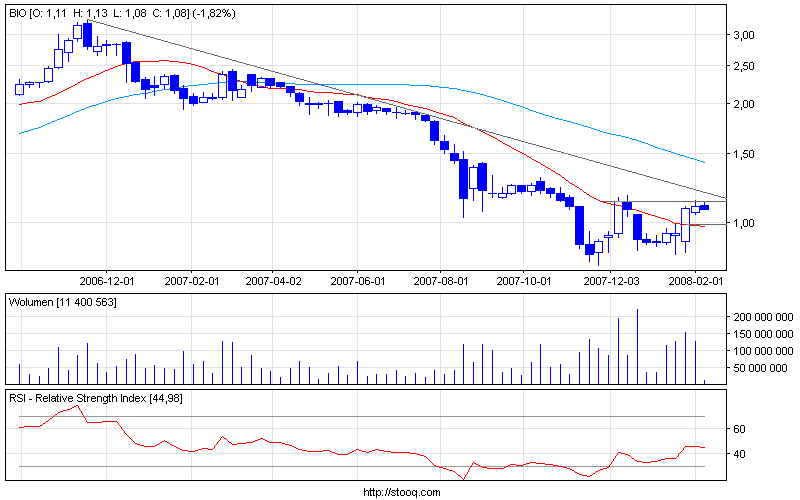Click the 2007-10-01 date axis label
This screenshot has height=500, width=800.
(x=524, y=281)
